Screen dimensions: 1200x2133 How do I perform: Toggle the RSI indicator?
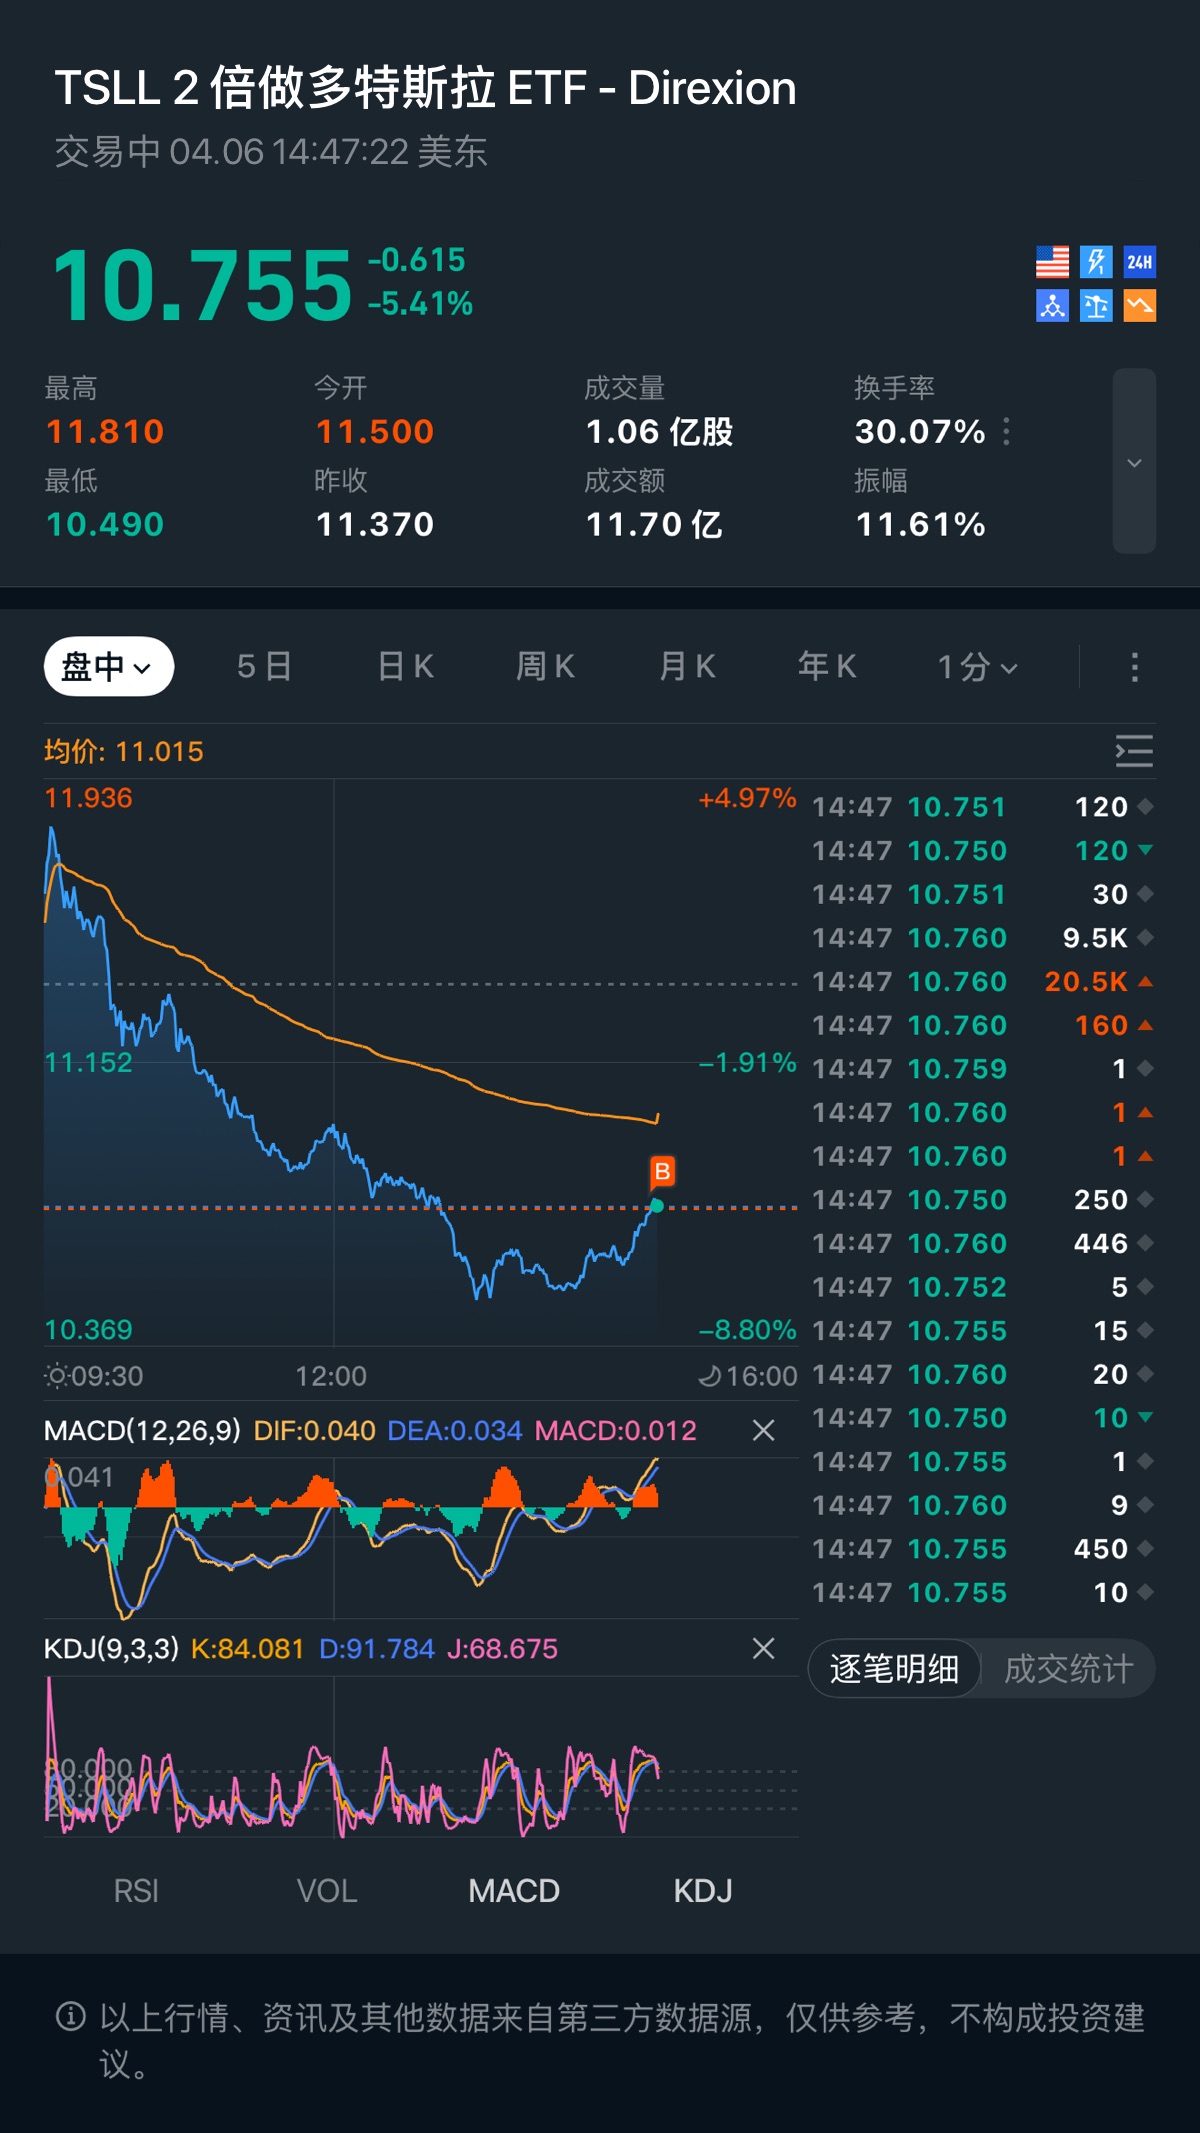click(x=136, y=1891)
